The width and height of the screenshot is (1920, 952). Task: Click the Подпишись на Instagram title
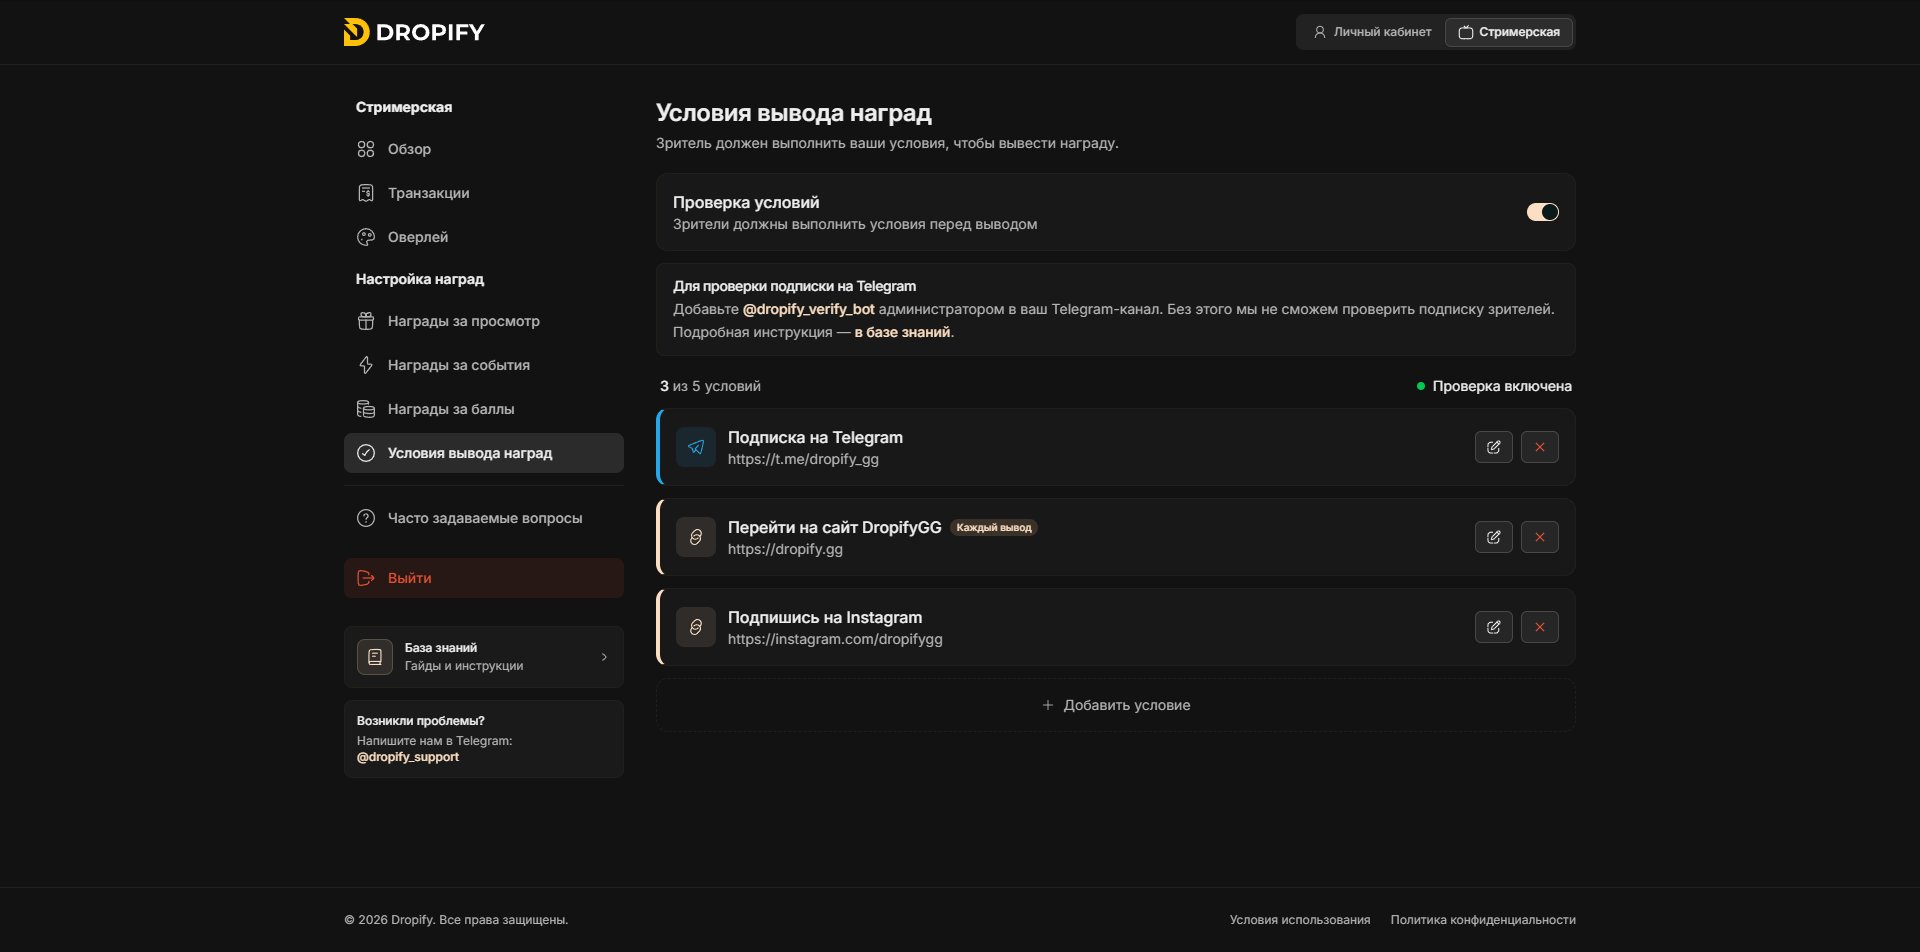pos(825,617)
